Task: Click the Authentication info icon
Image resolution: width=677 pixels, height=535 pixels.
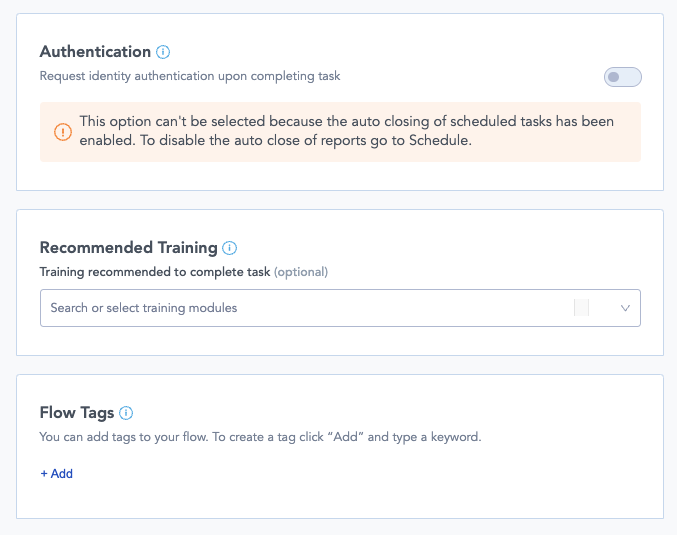Action: (164, 52)
